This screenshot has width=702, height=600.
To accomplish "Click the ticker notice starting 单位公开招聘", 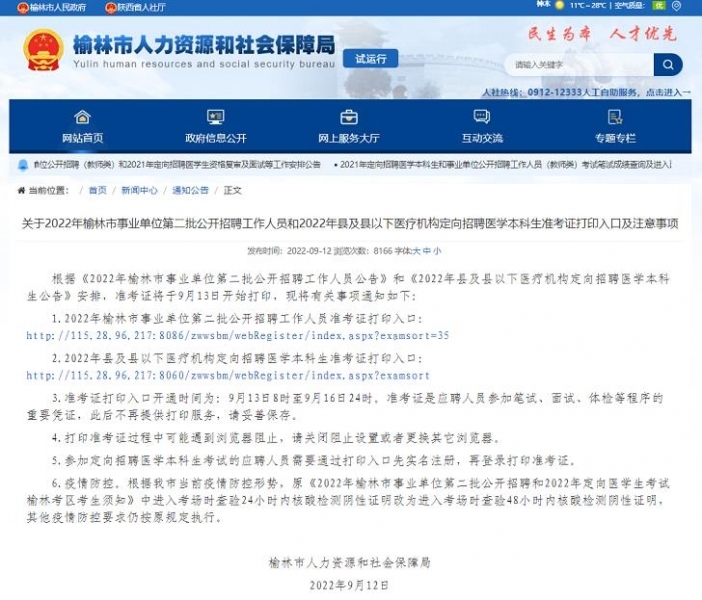I will [177, 165].
